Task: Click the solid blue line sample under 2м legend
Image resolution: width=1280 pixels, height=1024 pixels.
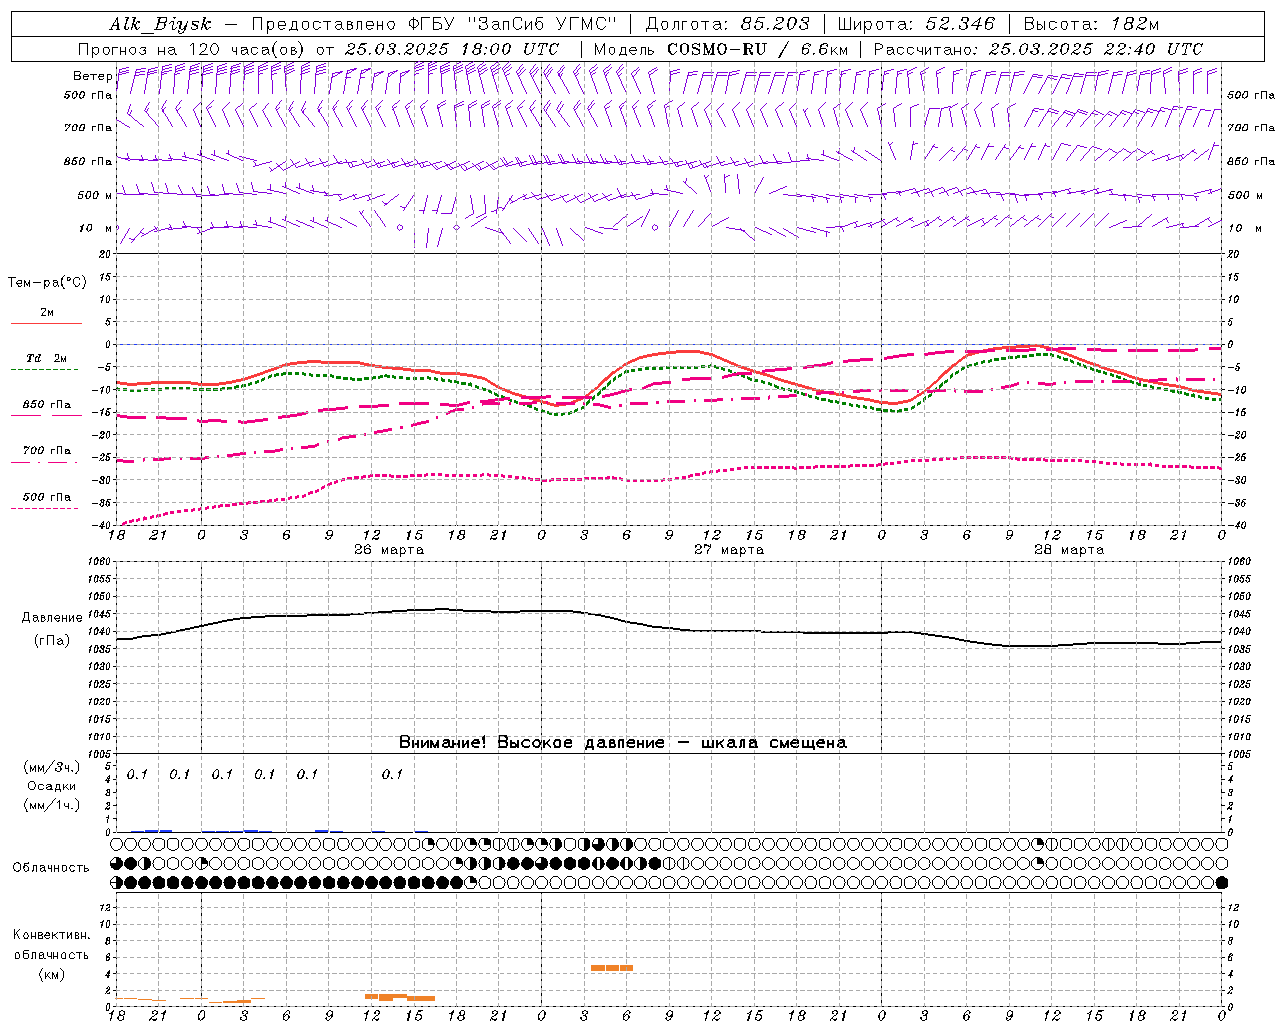Action: pos(46,324)
